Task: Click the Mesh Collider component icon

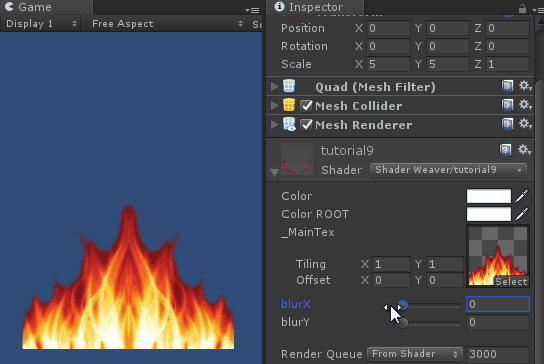Action: tap(289, 105)
